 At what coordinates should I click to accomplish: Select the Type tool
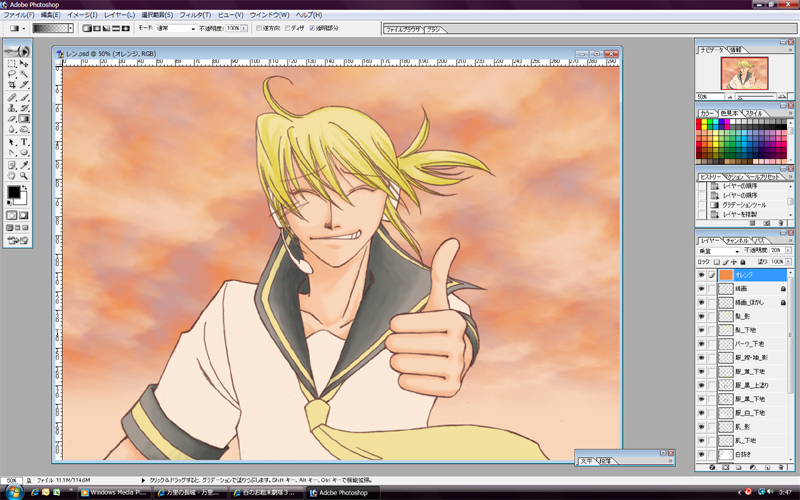[24, 141]
